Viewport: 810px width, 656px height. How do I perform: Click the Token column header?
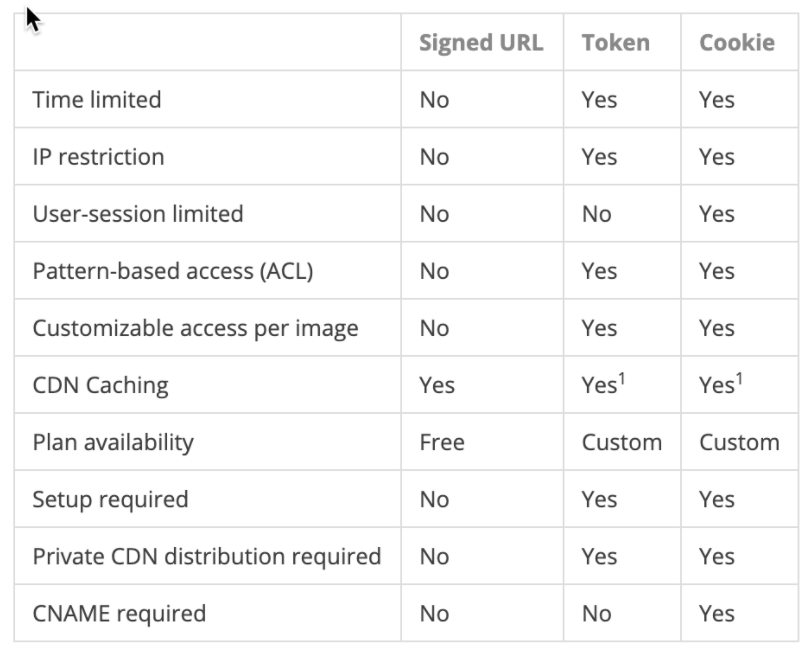[x=615, y=43]
